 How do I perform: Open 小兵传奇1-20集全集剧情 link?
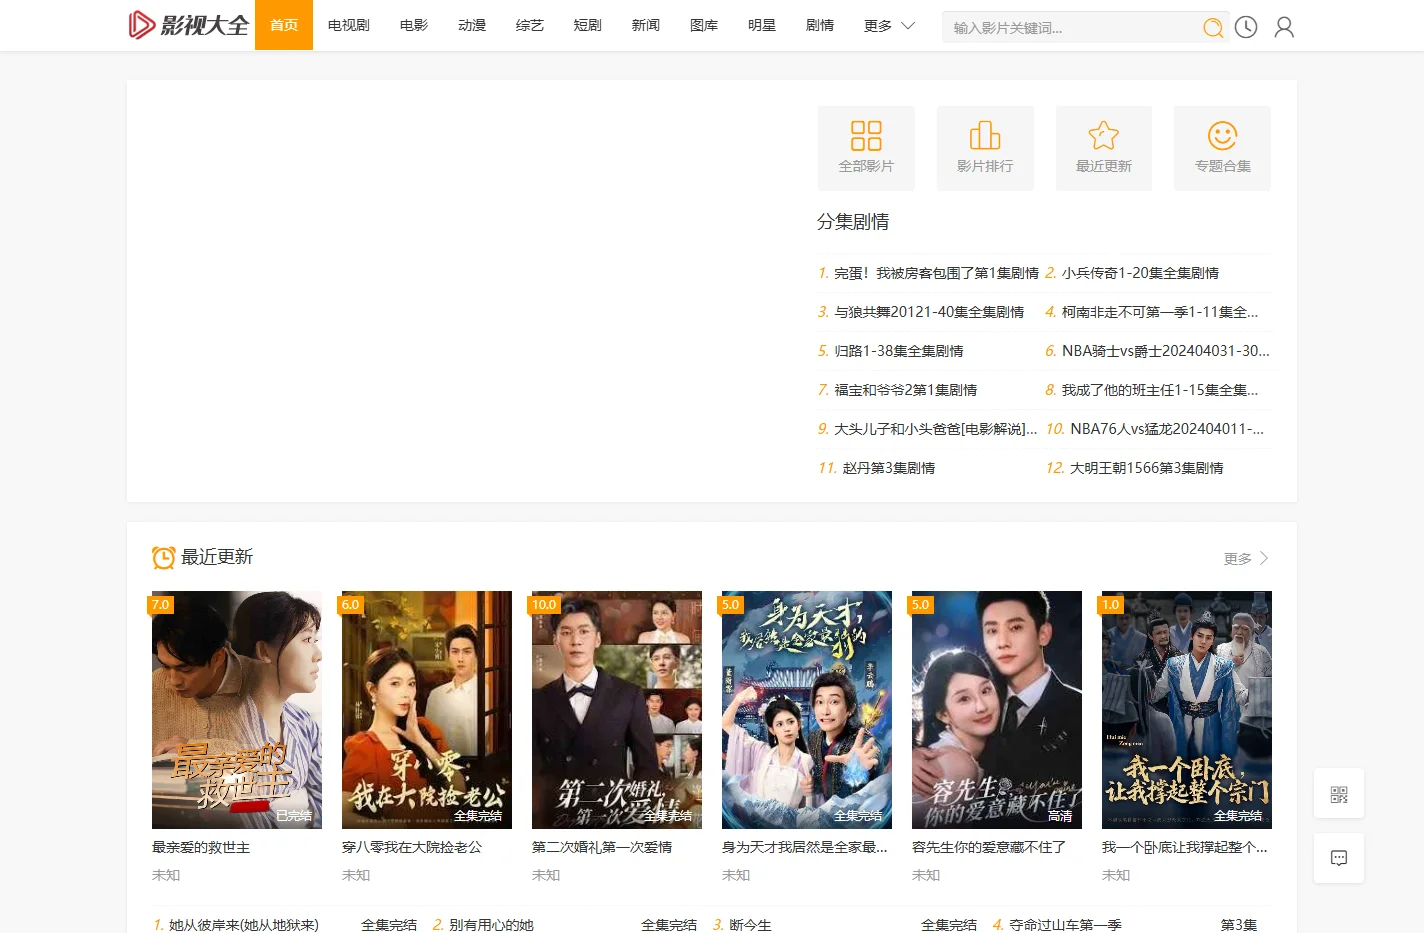(1140, 273)
